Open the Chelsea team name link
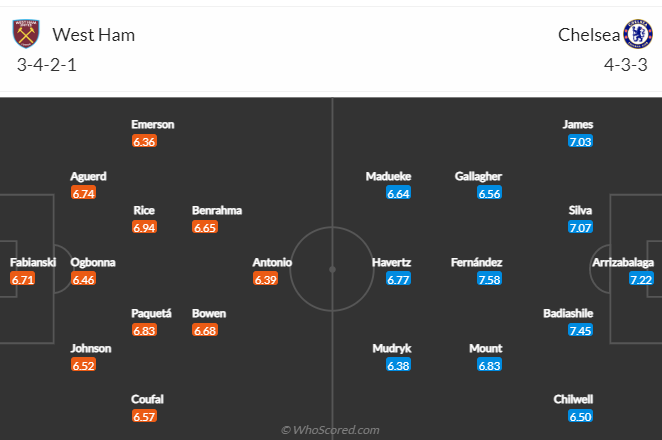 [589, 35]
